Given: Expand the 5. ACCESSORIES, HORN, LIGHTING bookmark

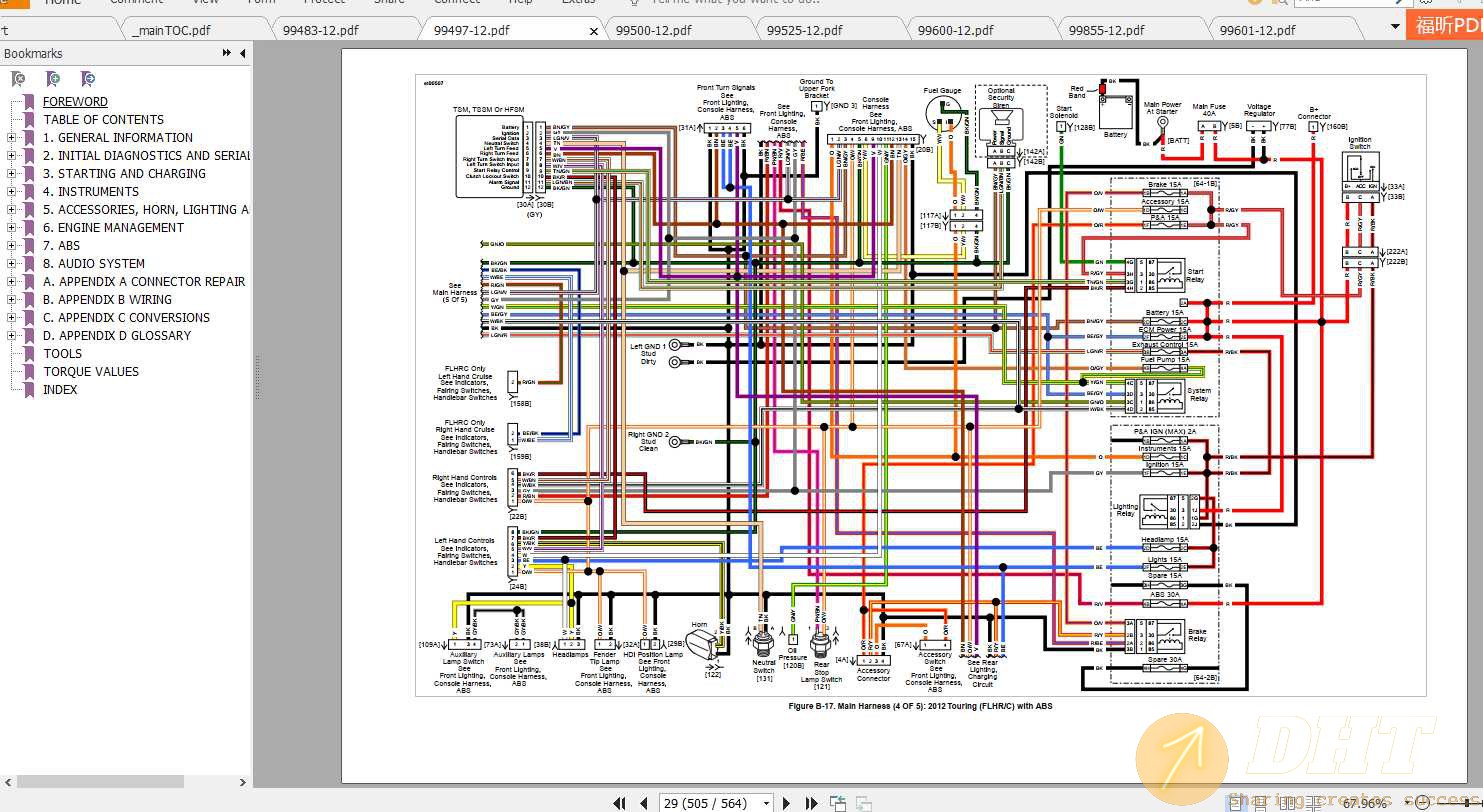Looking at the screenshot, I should coord(11,210).
